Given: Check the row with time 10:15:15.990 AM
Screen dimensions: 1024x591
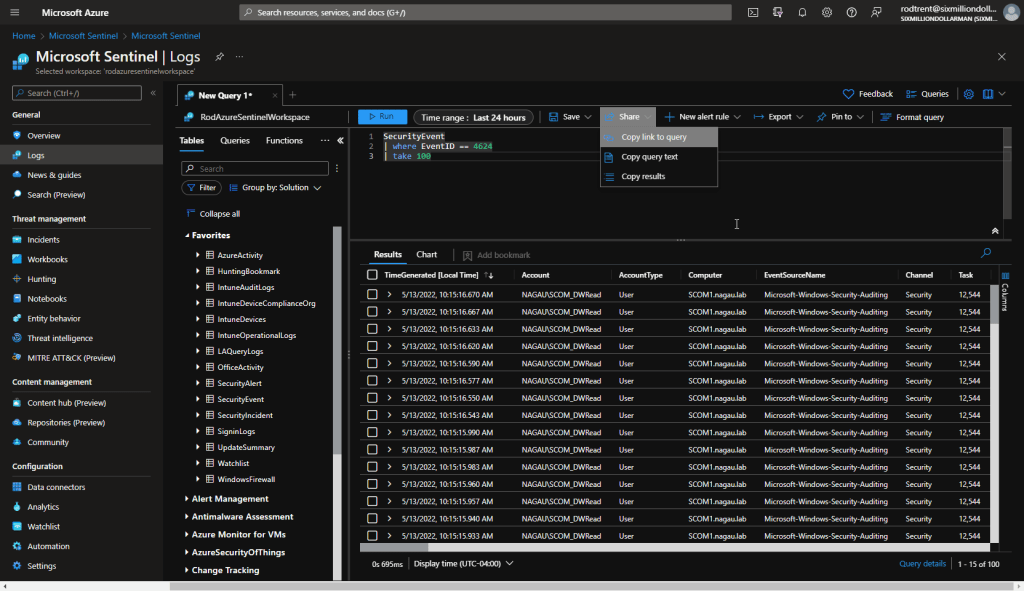Looking at the screenshot, I should pyautogui.click(x=372, y=432).
